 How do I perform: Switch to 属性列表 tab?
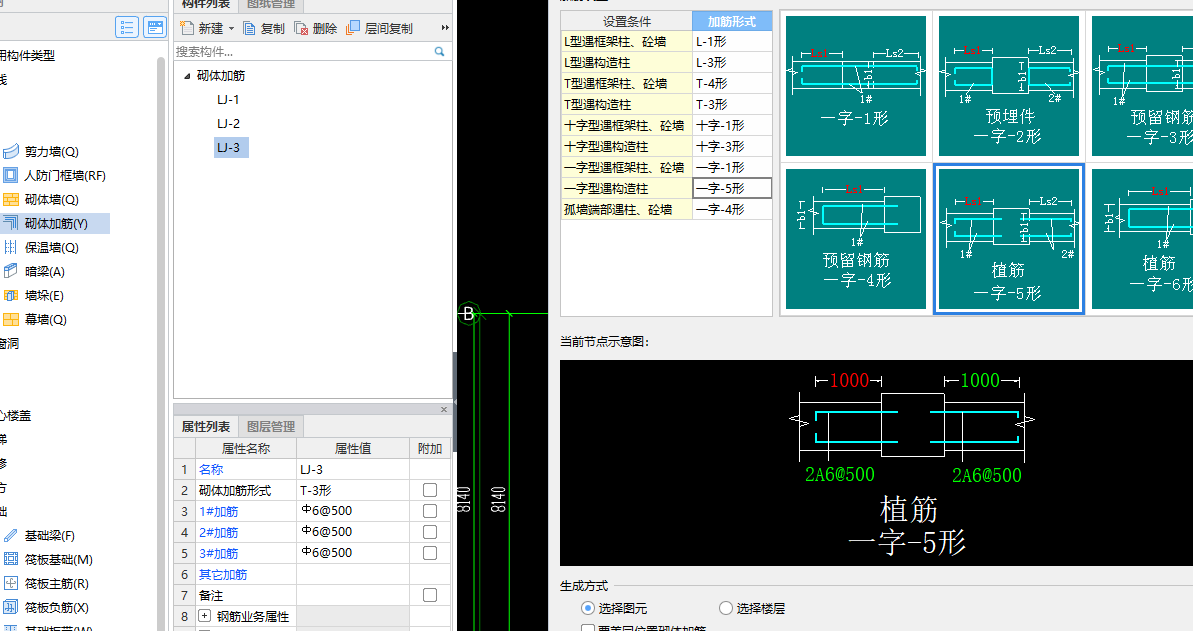[x=206, y=426]
